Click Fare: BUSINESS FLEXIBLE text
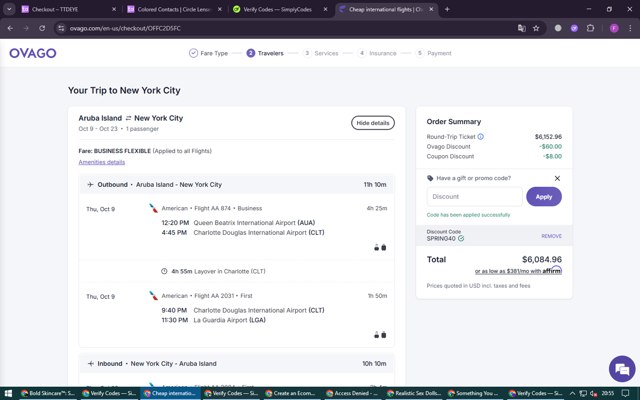This screenshot has height=400, width=640. 115,151
